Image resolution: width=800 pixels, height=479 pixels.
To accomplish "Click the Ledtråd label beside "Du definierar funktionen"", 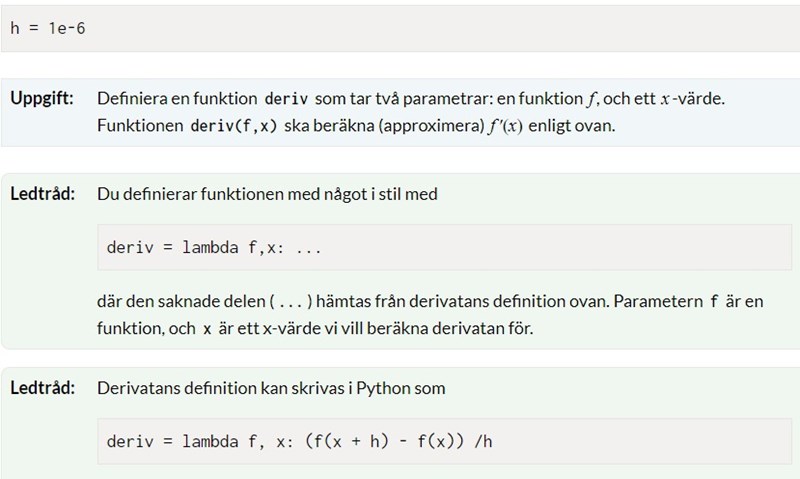I will tap(44, 194).
